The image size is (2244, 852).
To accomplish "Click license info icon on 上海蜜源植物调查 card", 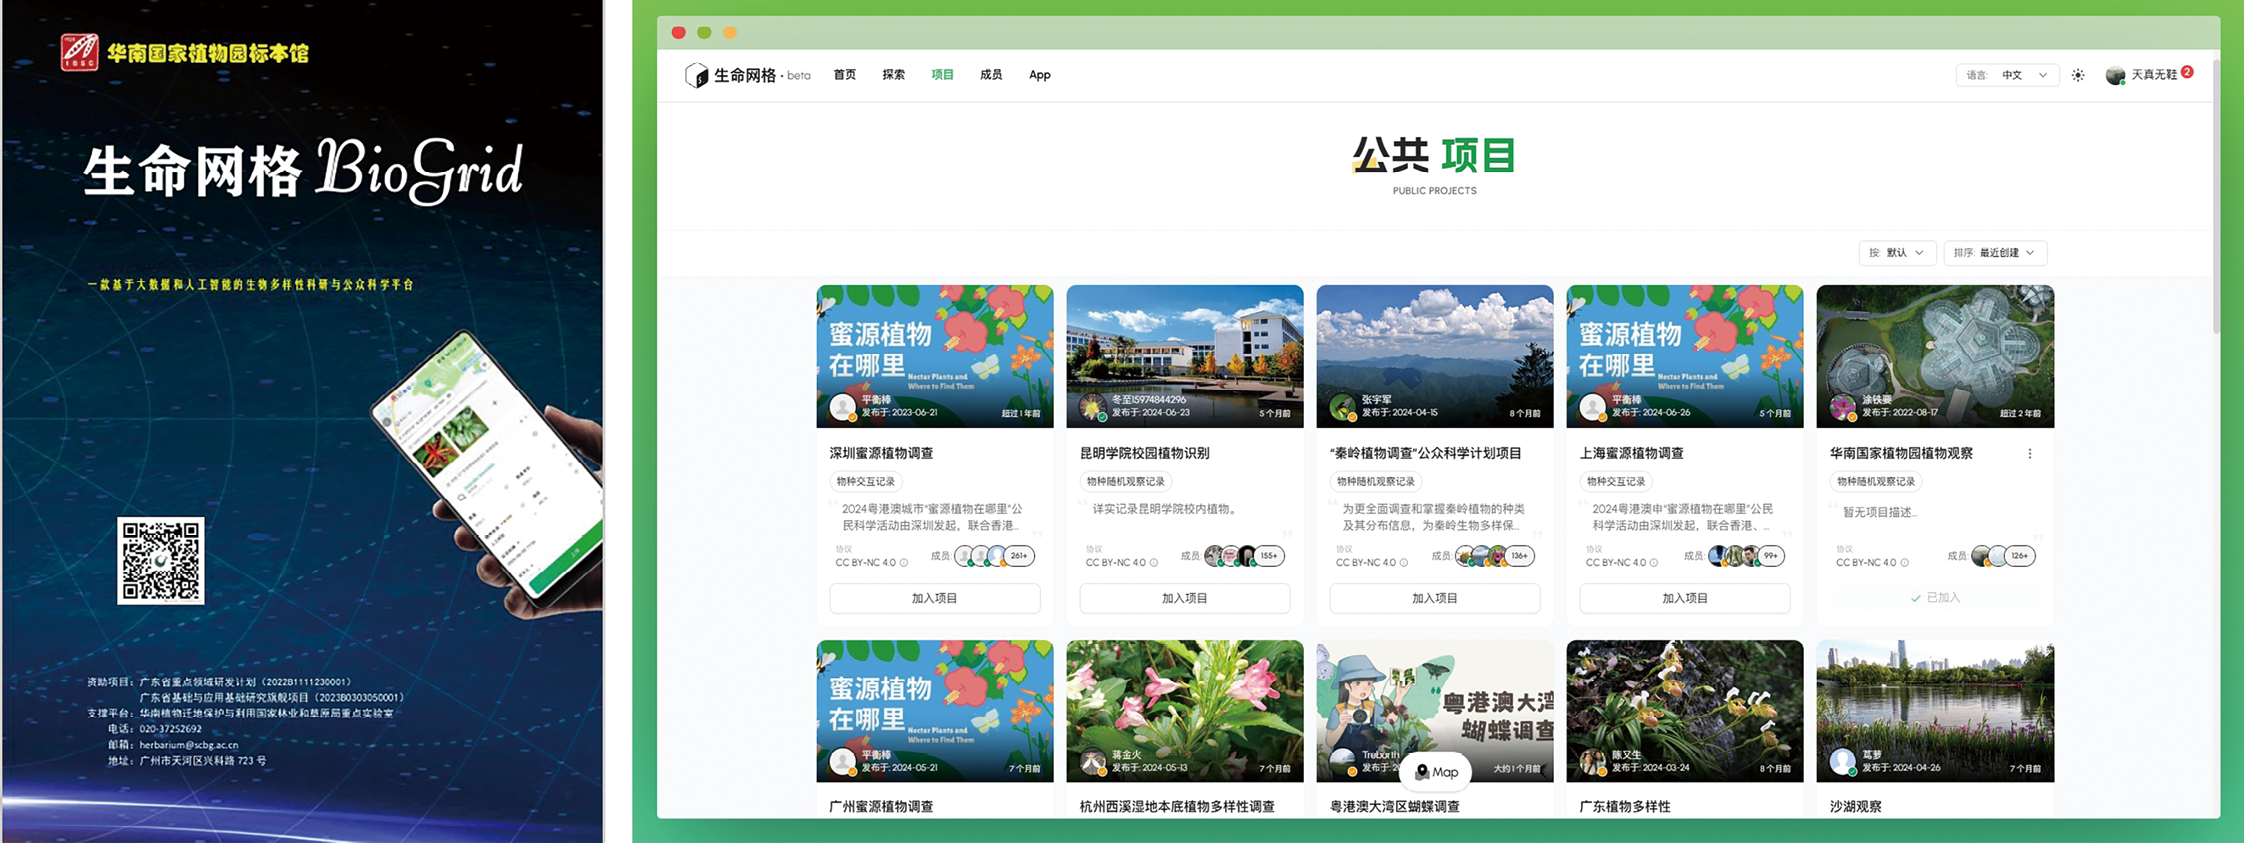I will coord(1654,563).
